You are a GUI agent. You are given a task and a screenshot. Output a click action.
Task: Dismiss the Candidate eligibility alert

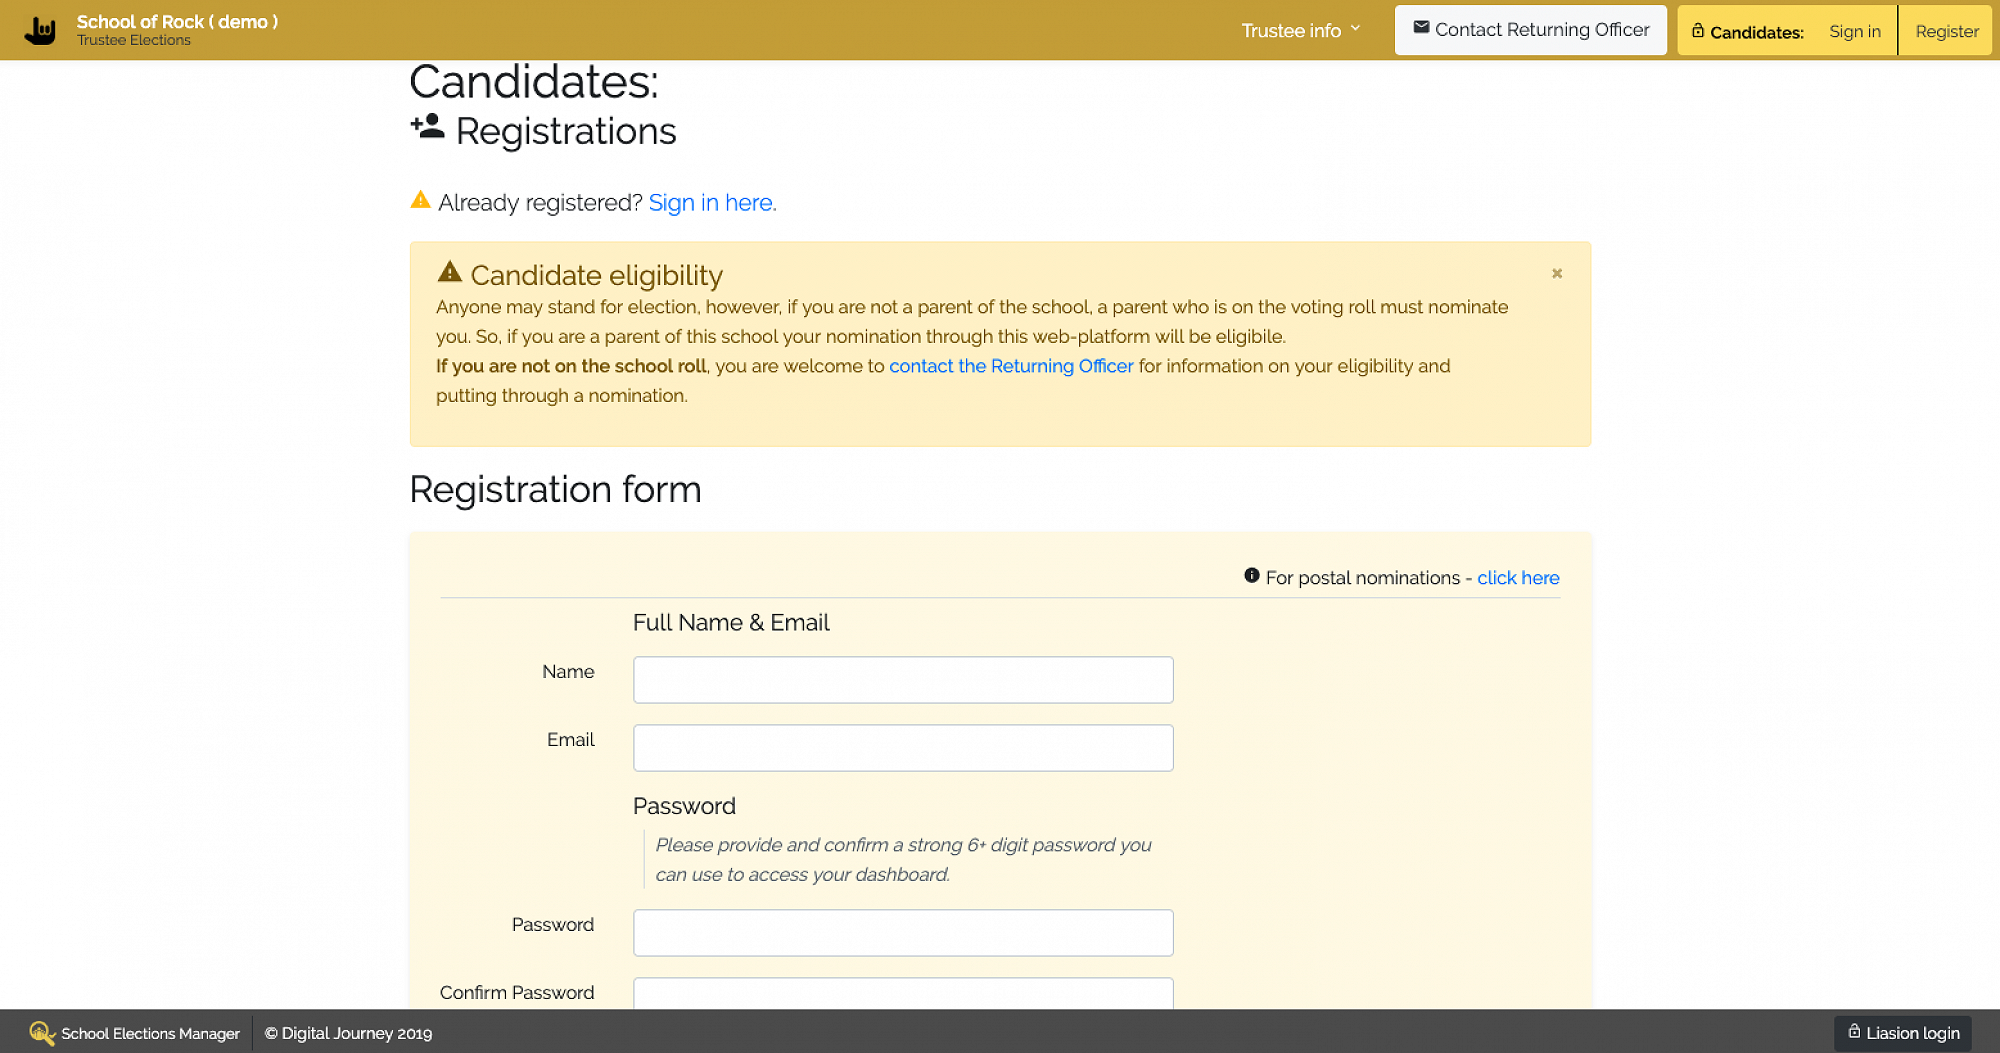pyautogui.click(x=1557, y=273)
